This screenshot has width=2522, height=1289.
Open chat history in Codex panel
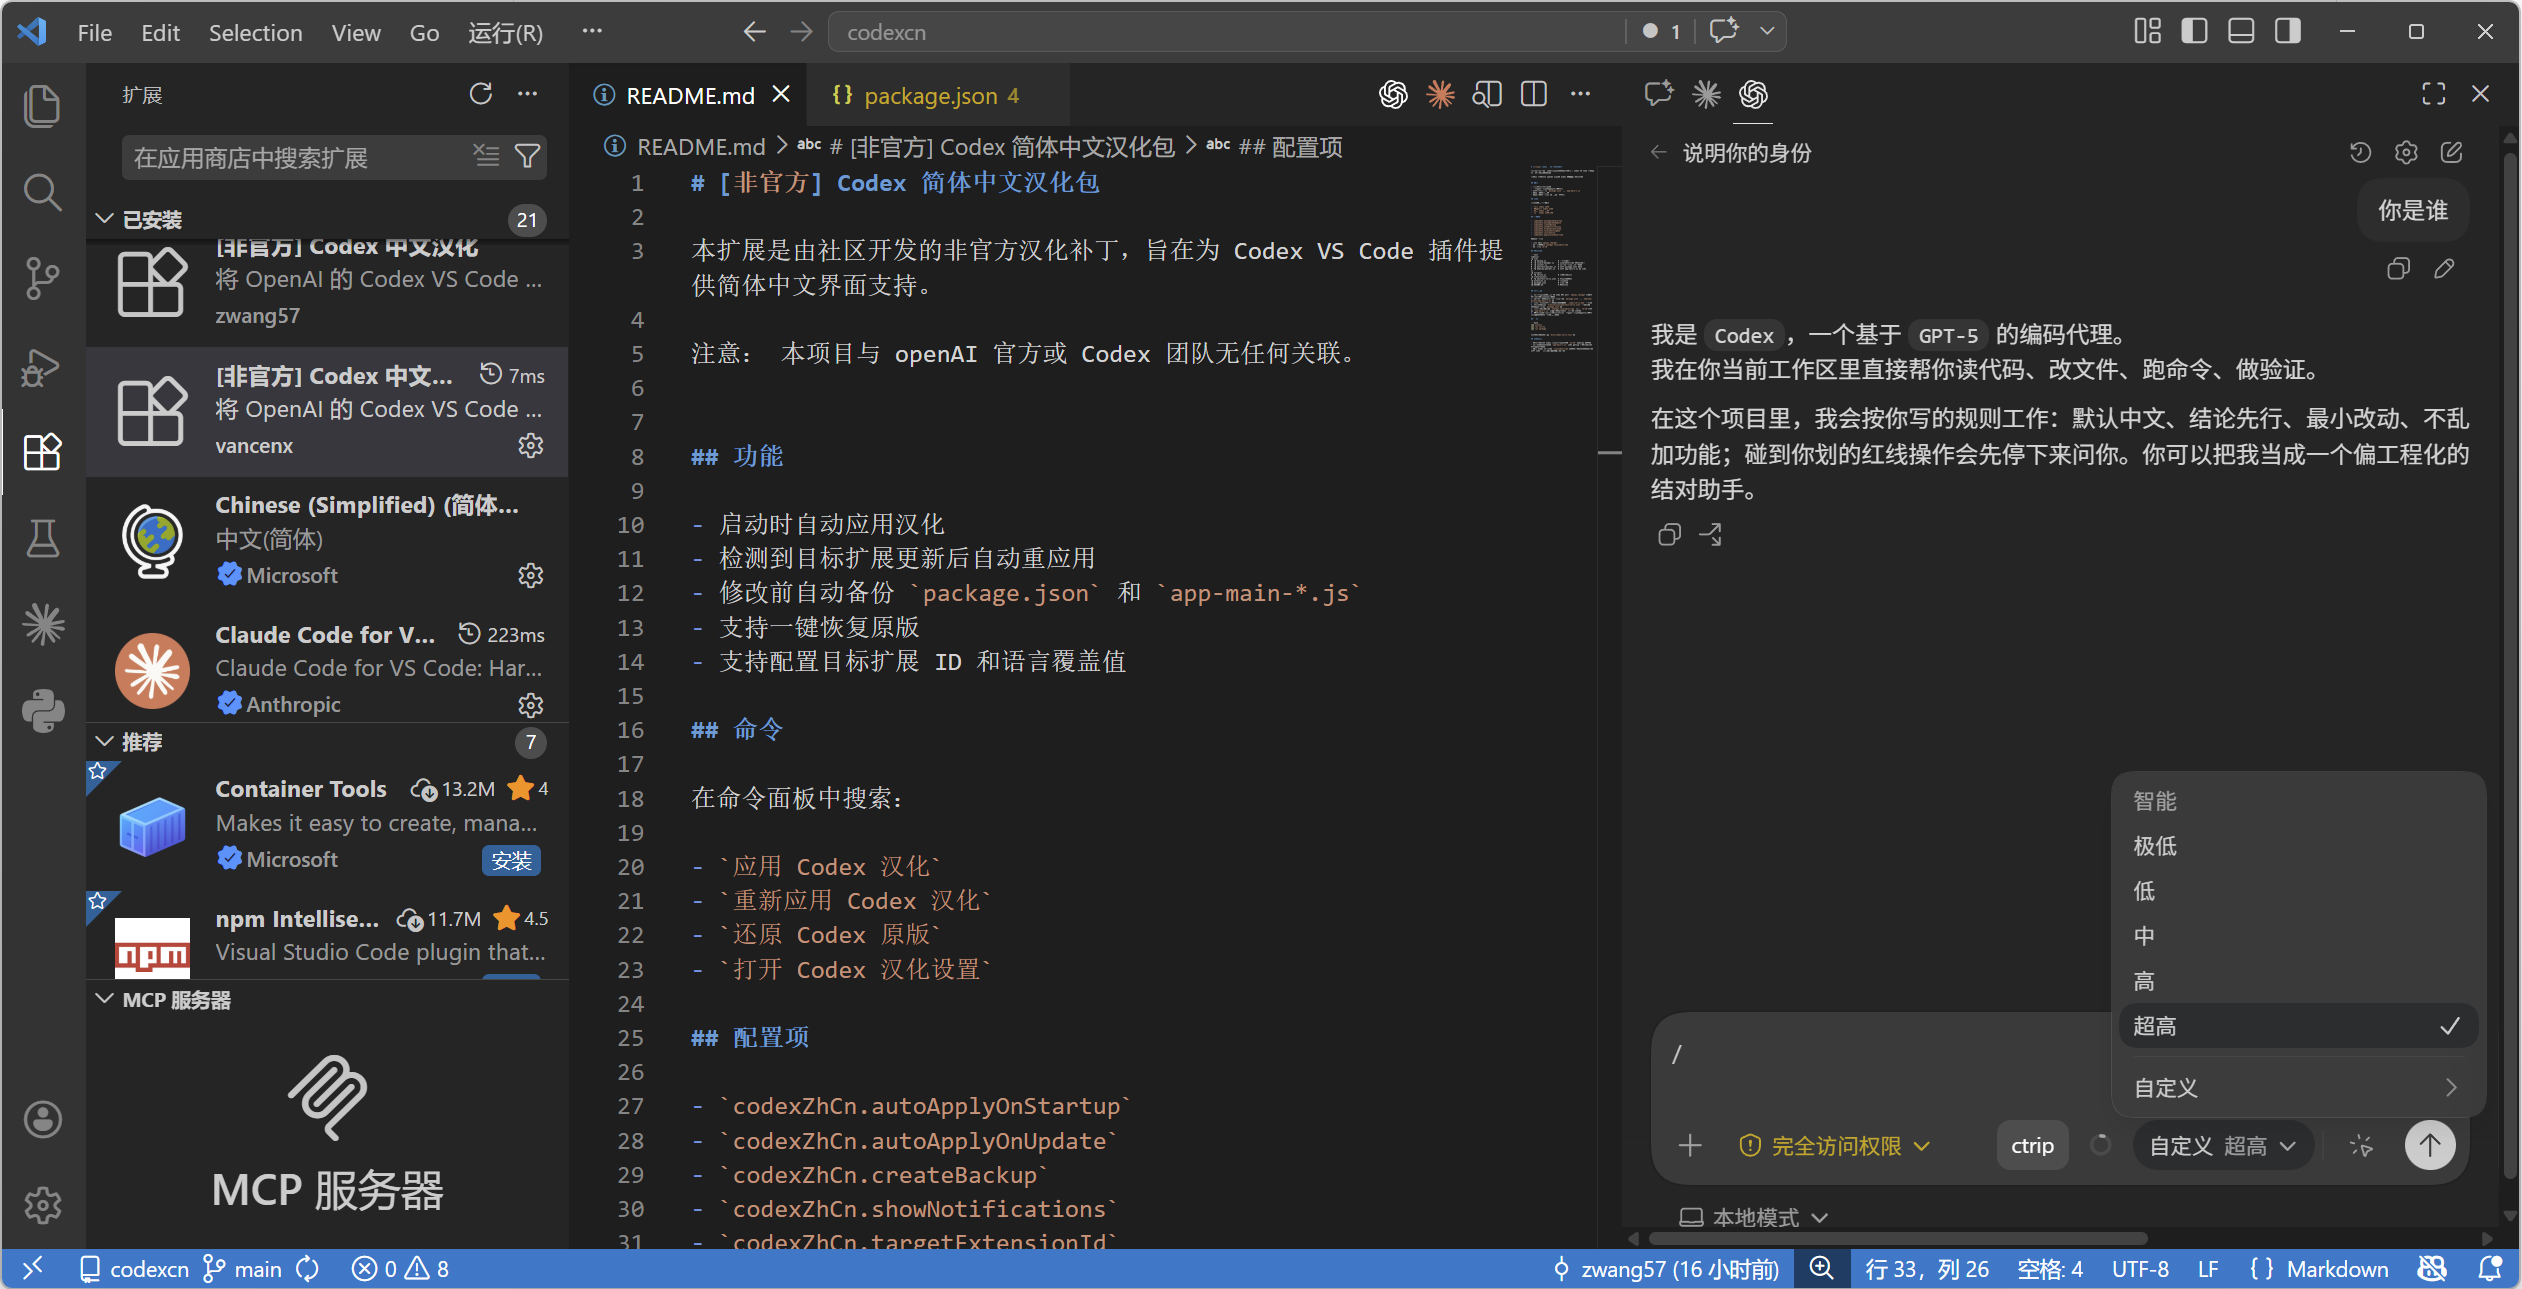click(x=2360, y=152)
